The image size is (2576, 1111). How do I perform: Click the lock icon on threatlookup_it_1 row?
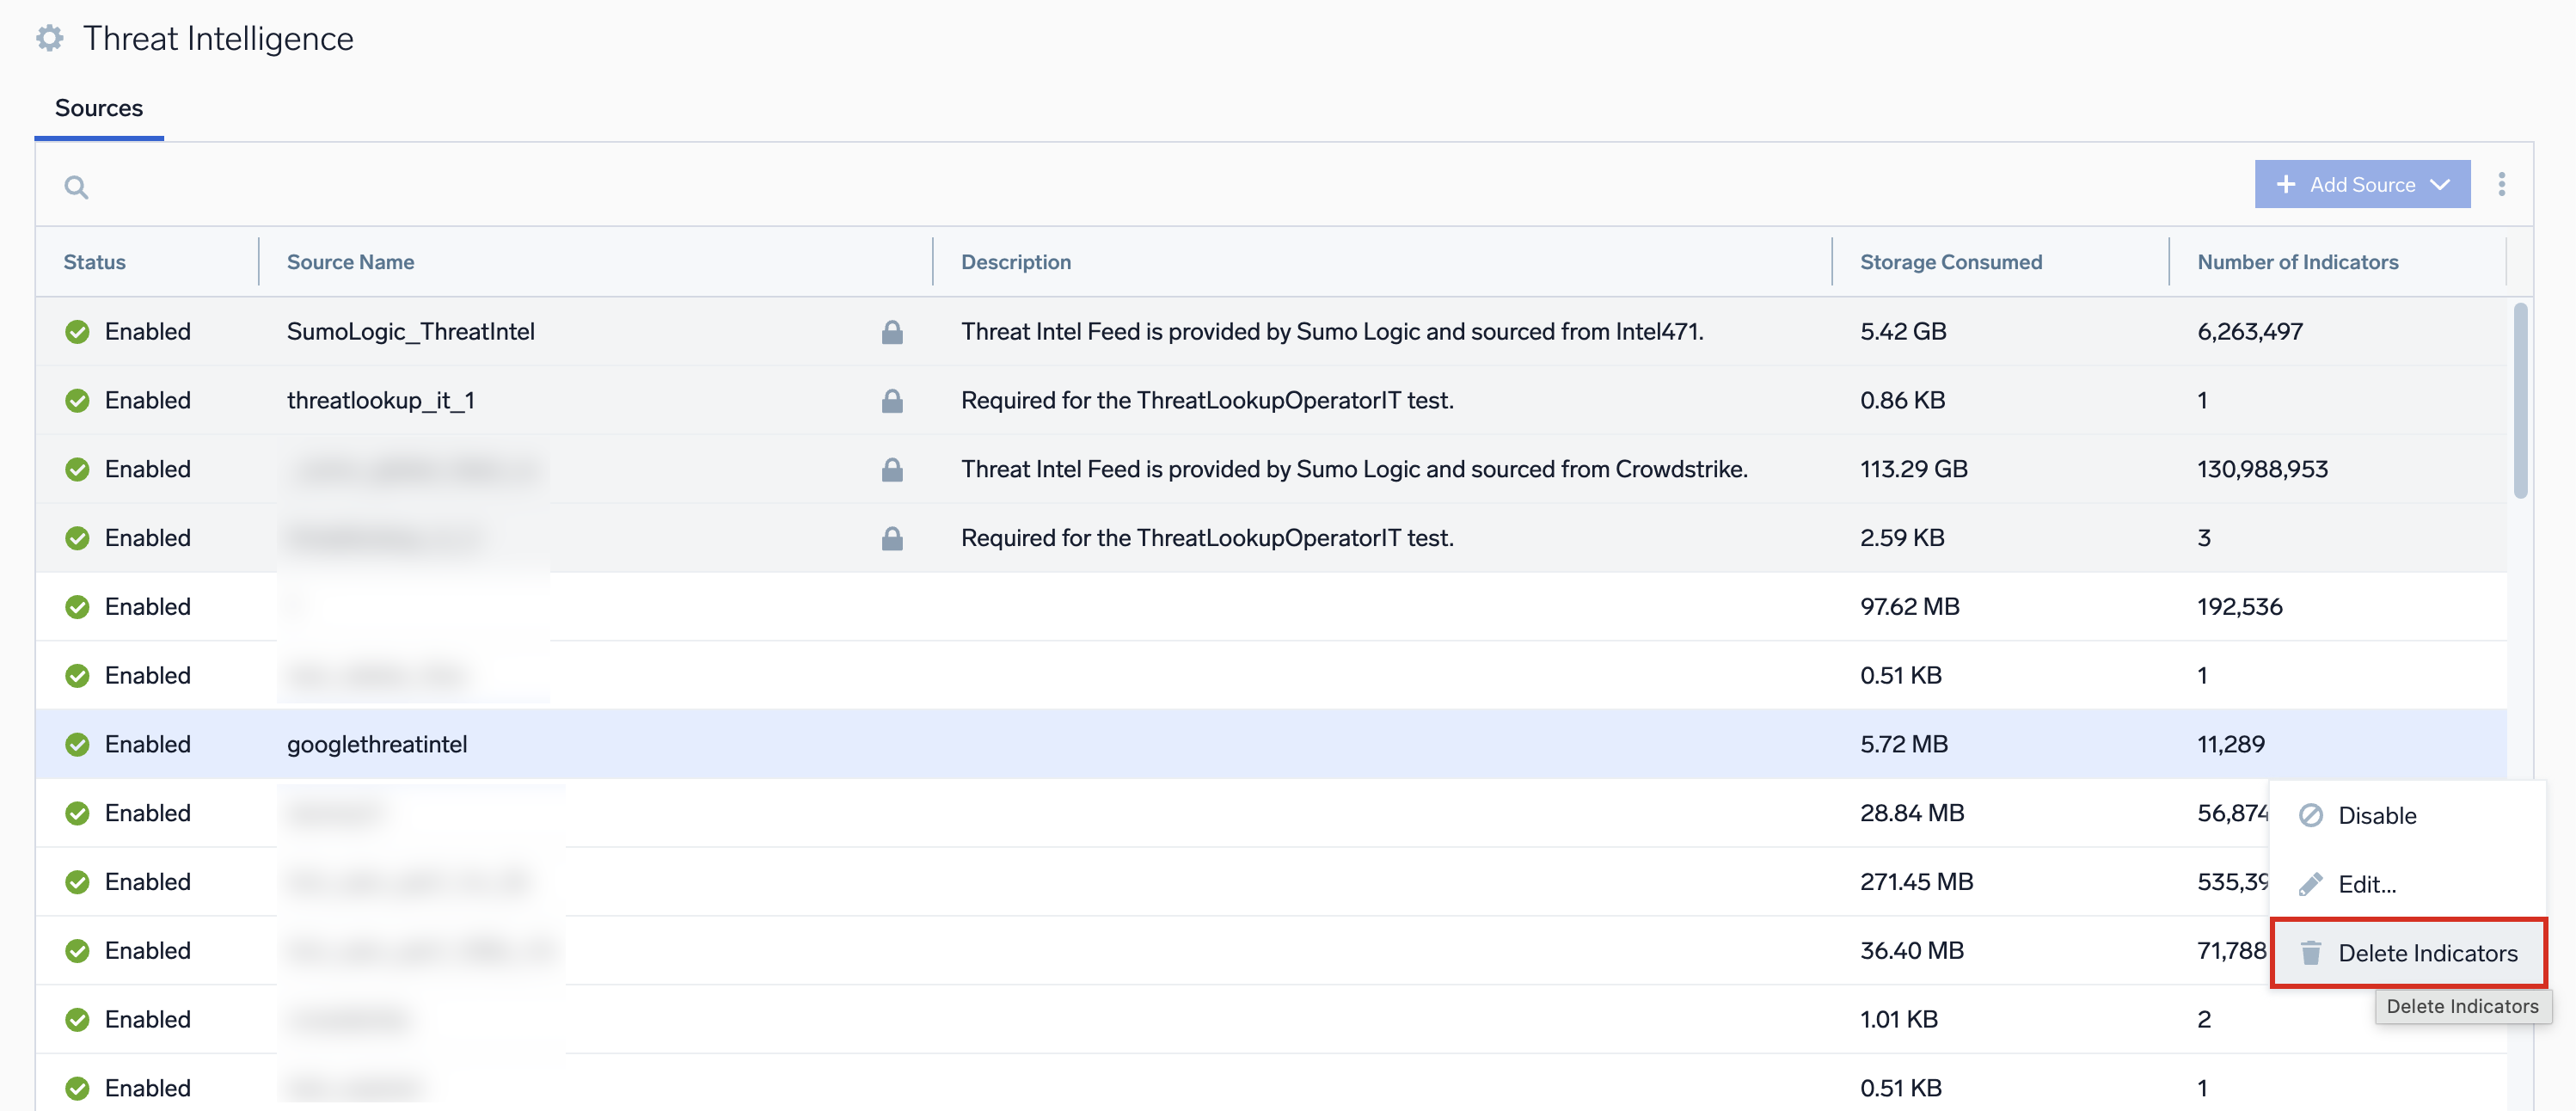(x=892, y=401)
